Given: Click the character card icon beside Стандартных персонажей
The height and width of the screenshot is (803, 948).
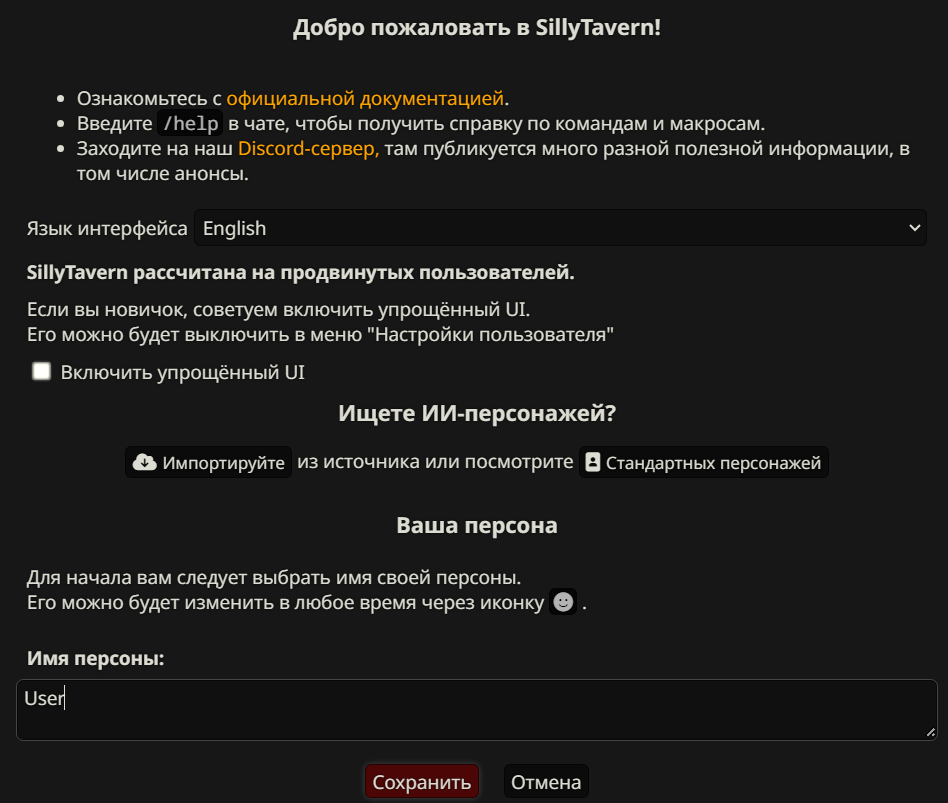Looking at the screenshot, I should [x=591, y=462].
